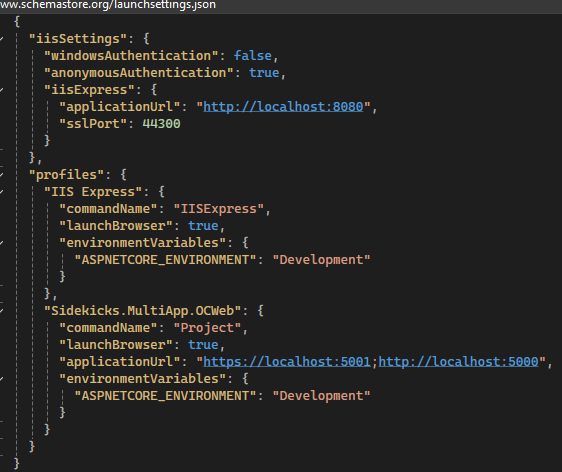Click the "Project" commandName value

(207, 328)
